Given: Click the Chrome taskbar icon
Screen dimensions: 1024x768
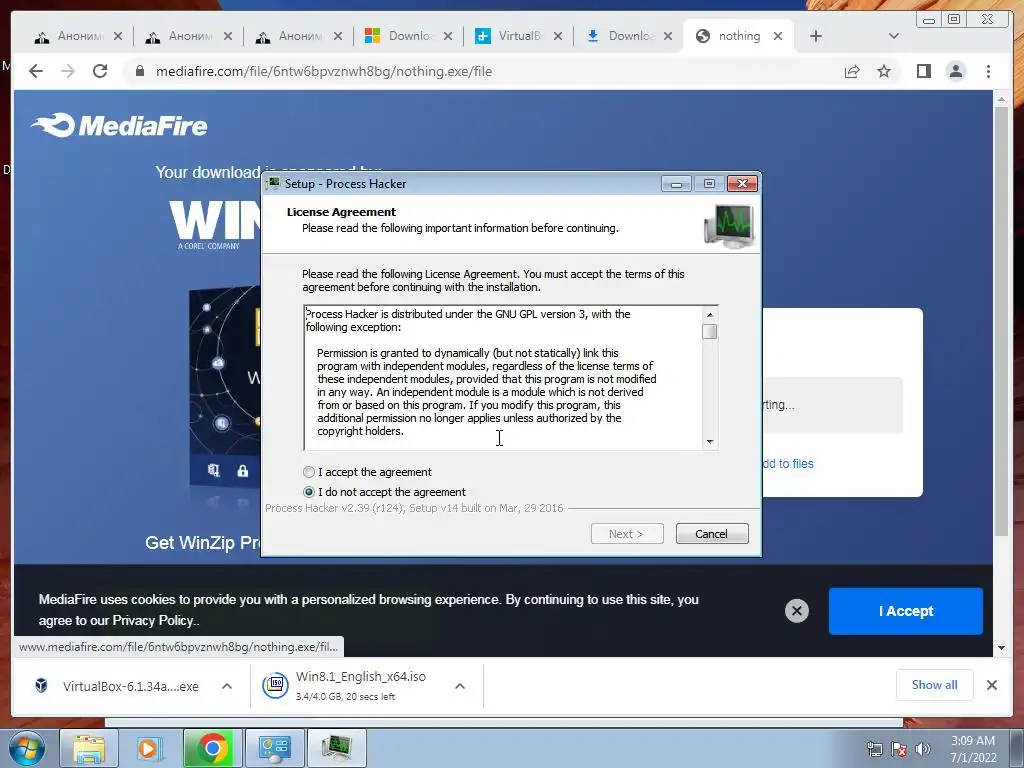Looking at the screenshot, I should pos(212,748).
